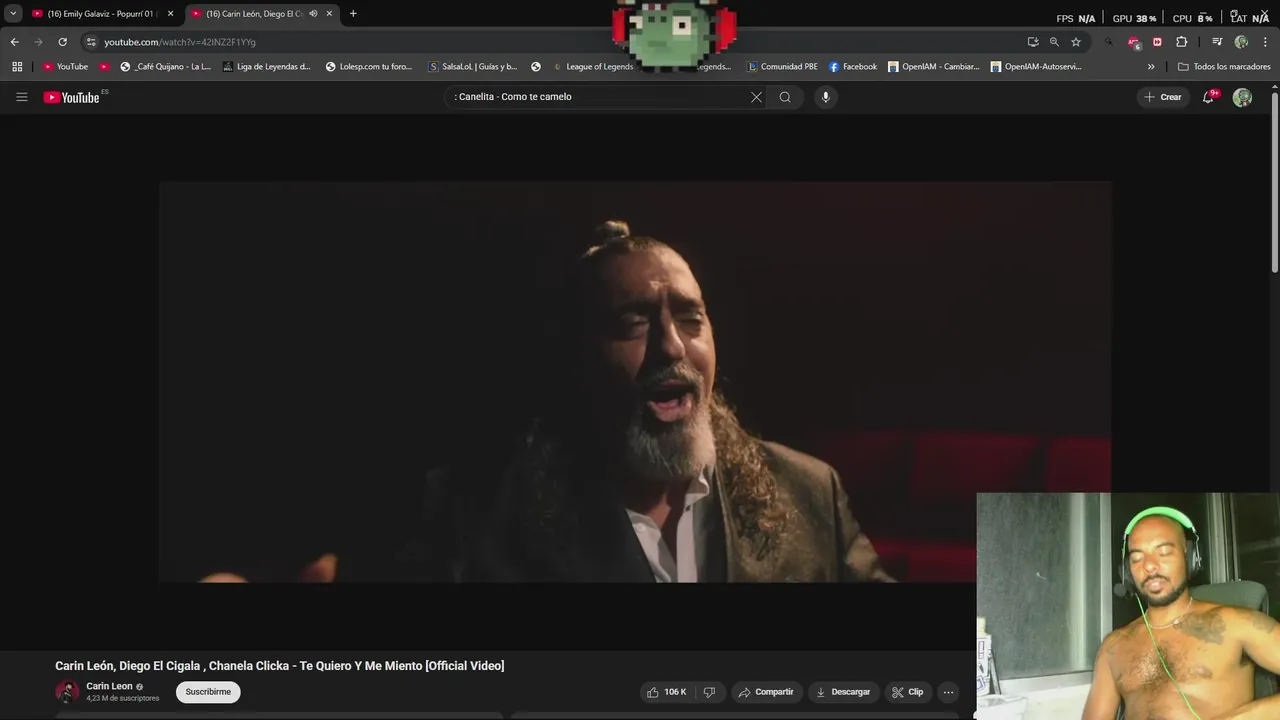Expand hidden bookmarks with double chevron
Screen dimensions: 1280x720
click(x=1151, y=67)
